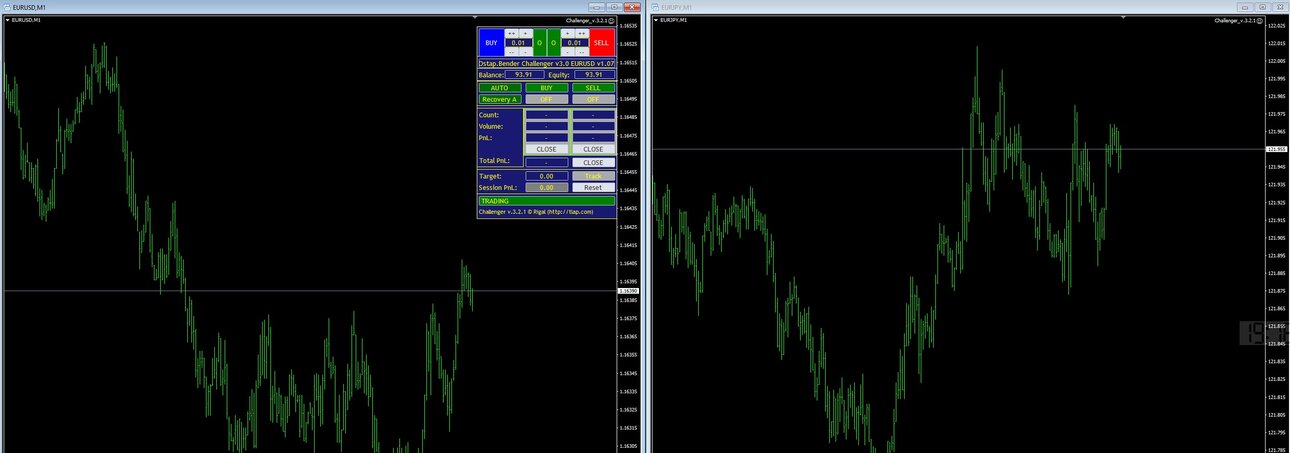Toggle the Recovery A button
Image resolution: width=1290 pixels, height=453 pixels.
pos(499,99)
